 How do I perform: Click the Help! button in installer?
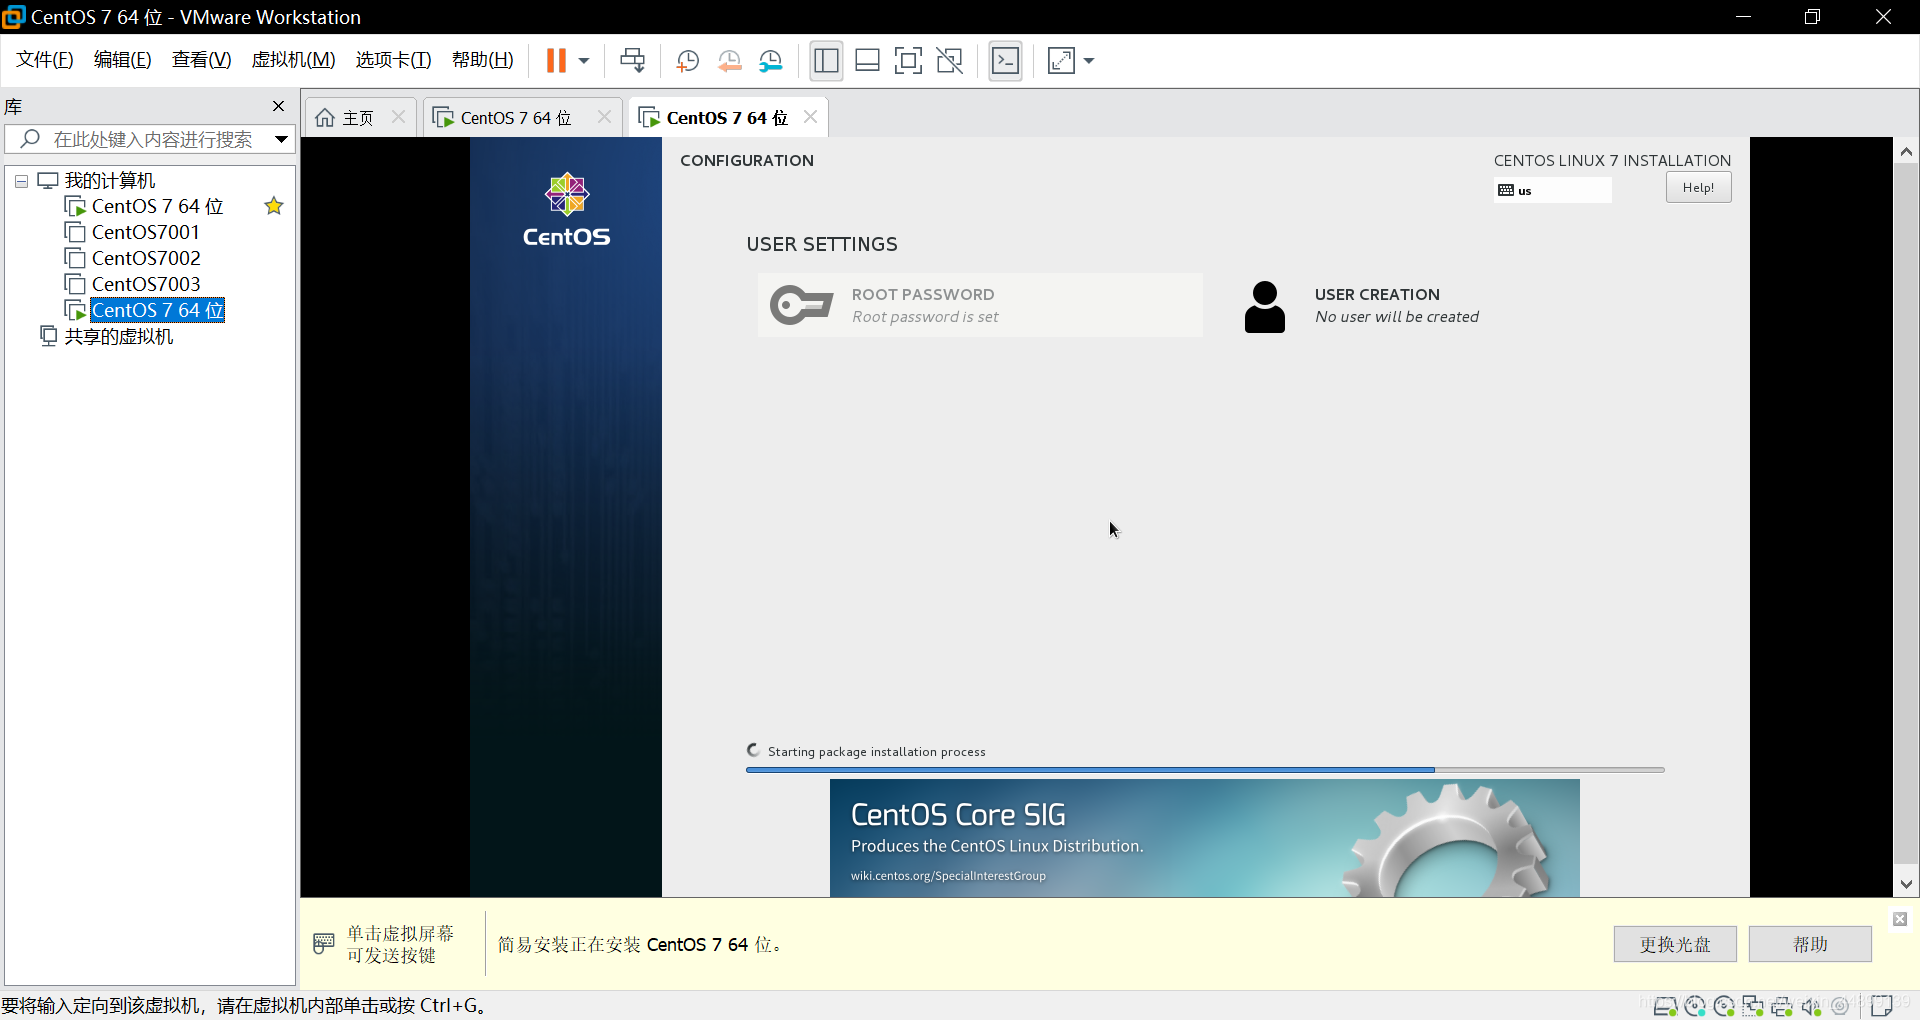1698,188
